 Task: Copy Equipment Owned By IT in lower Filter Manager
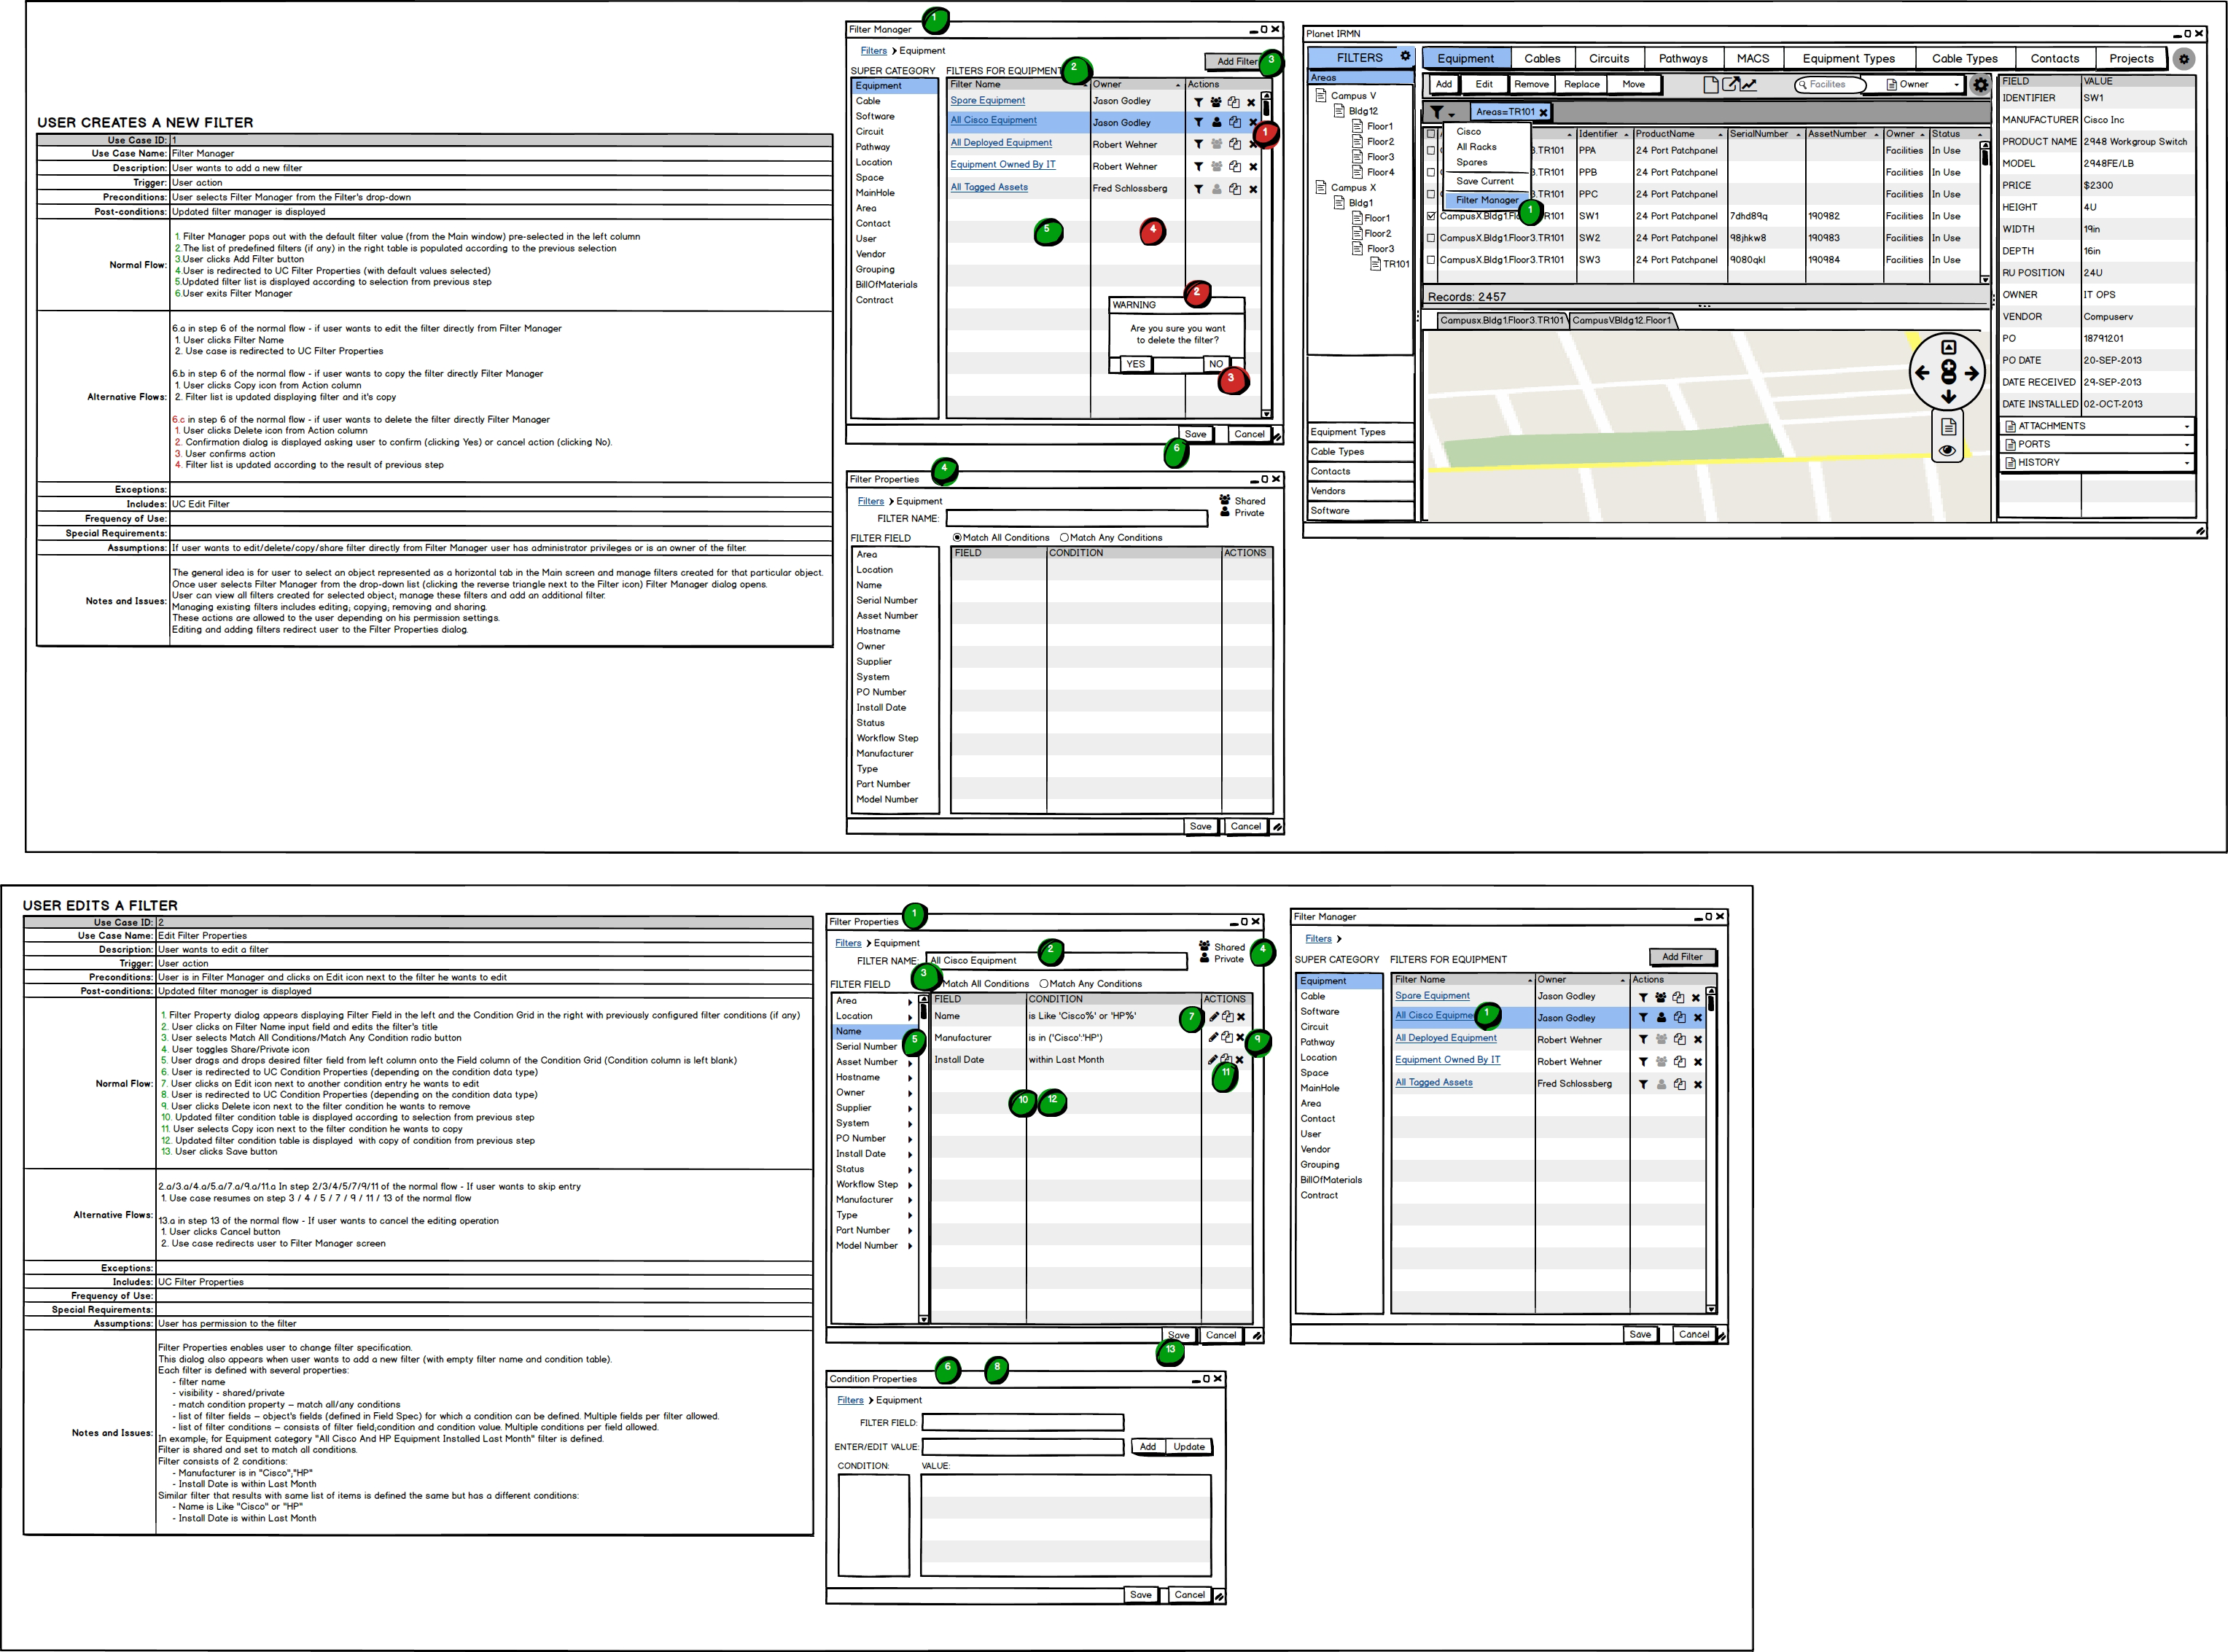tap(1679, 1062)
